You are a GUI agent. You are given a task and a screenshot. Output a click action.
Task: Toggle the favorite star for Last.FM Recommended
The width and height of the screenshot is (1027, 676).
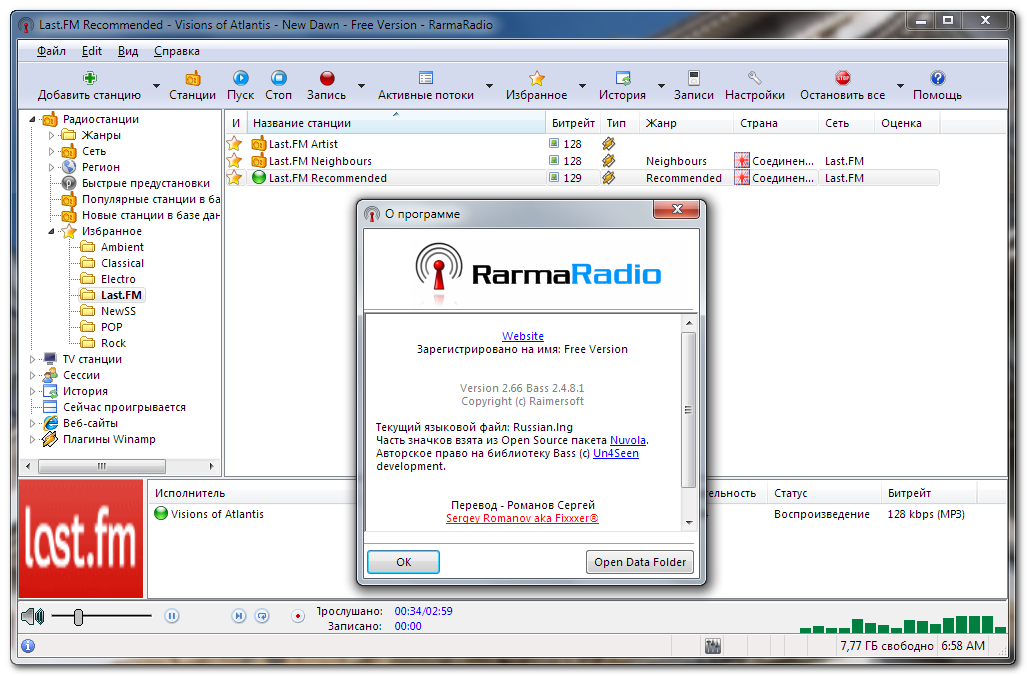point(234,178)
